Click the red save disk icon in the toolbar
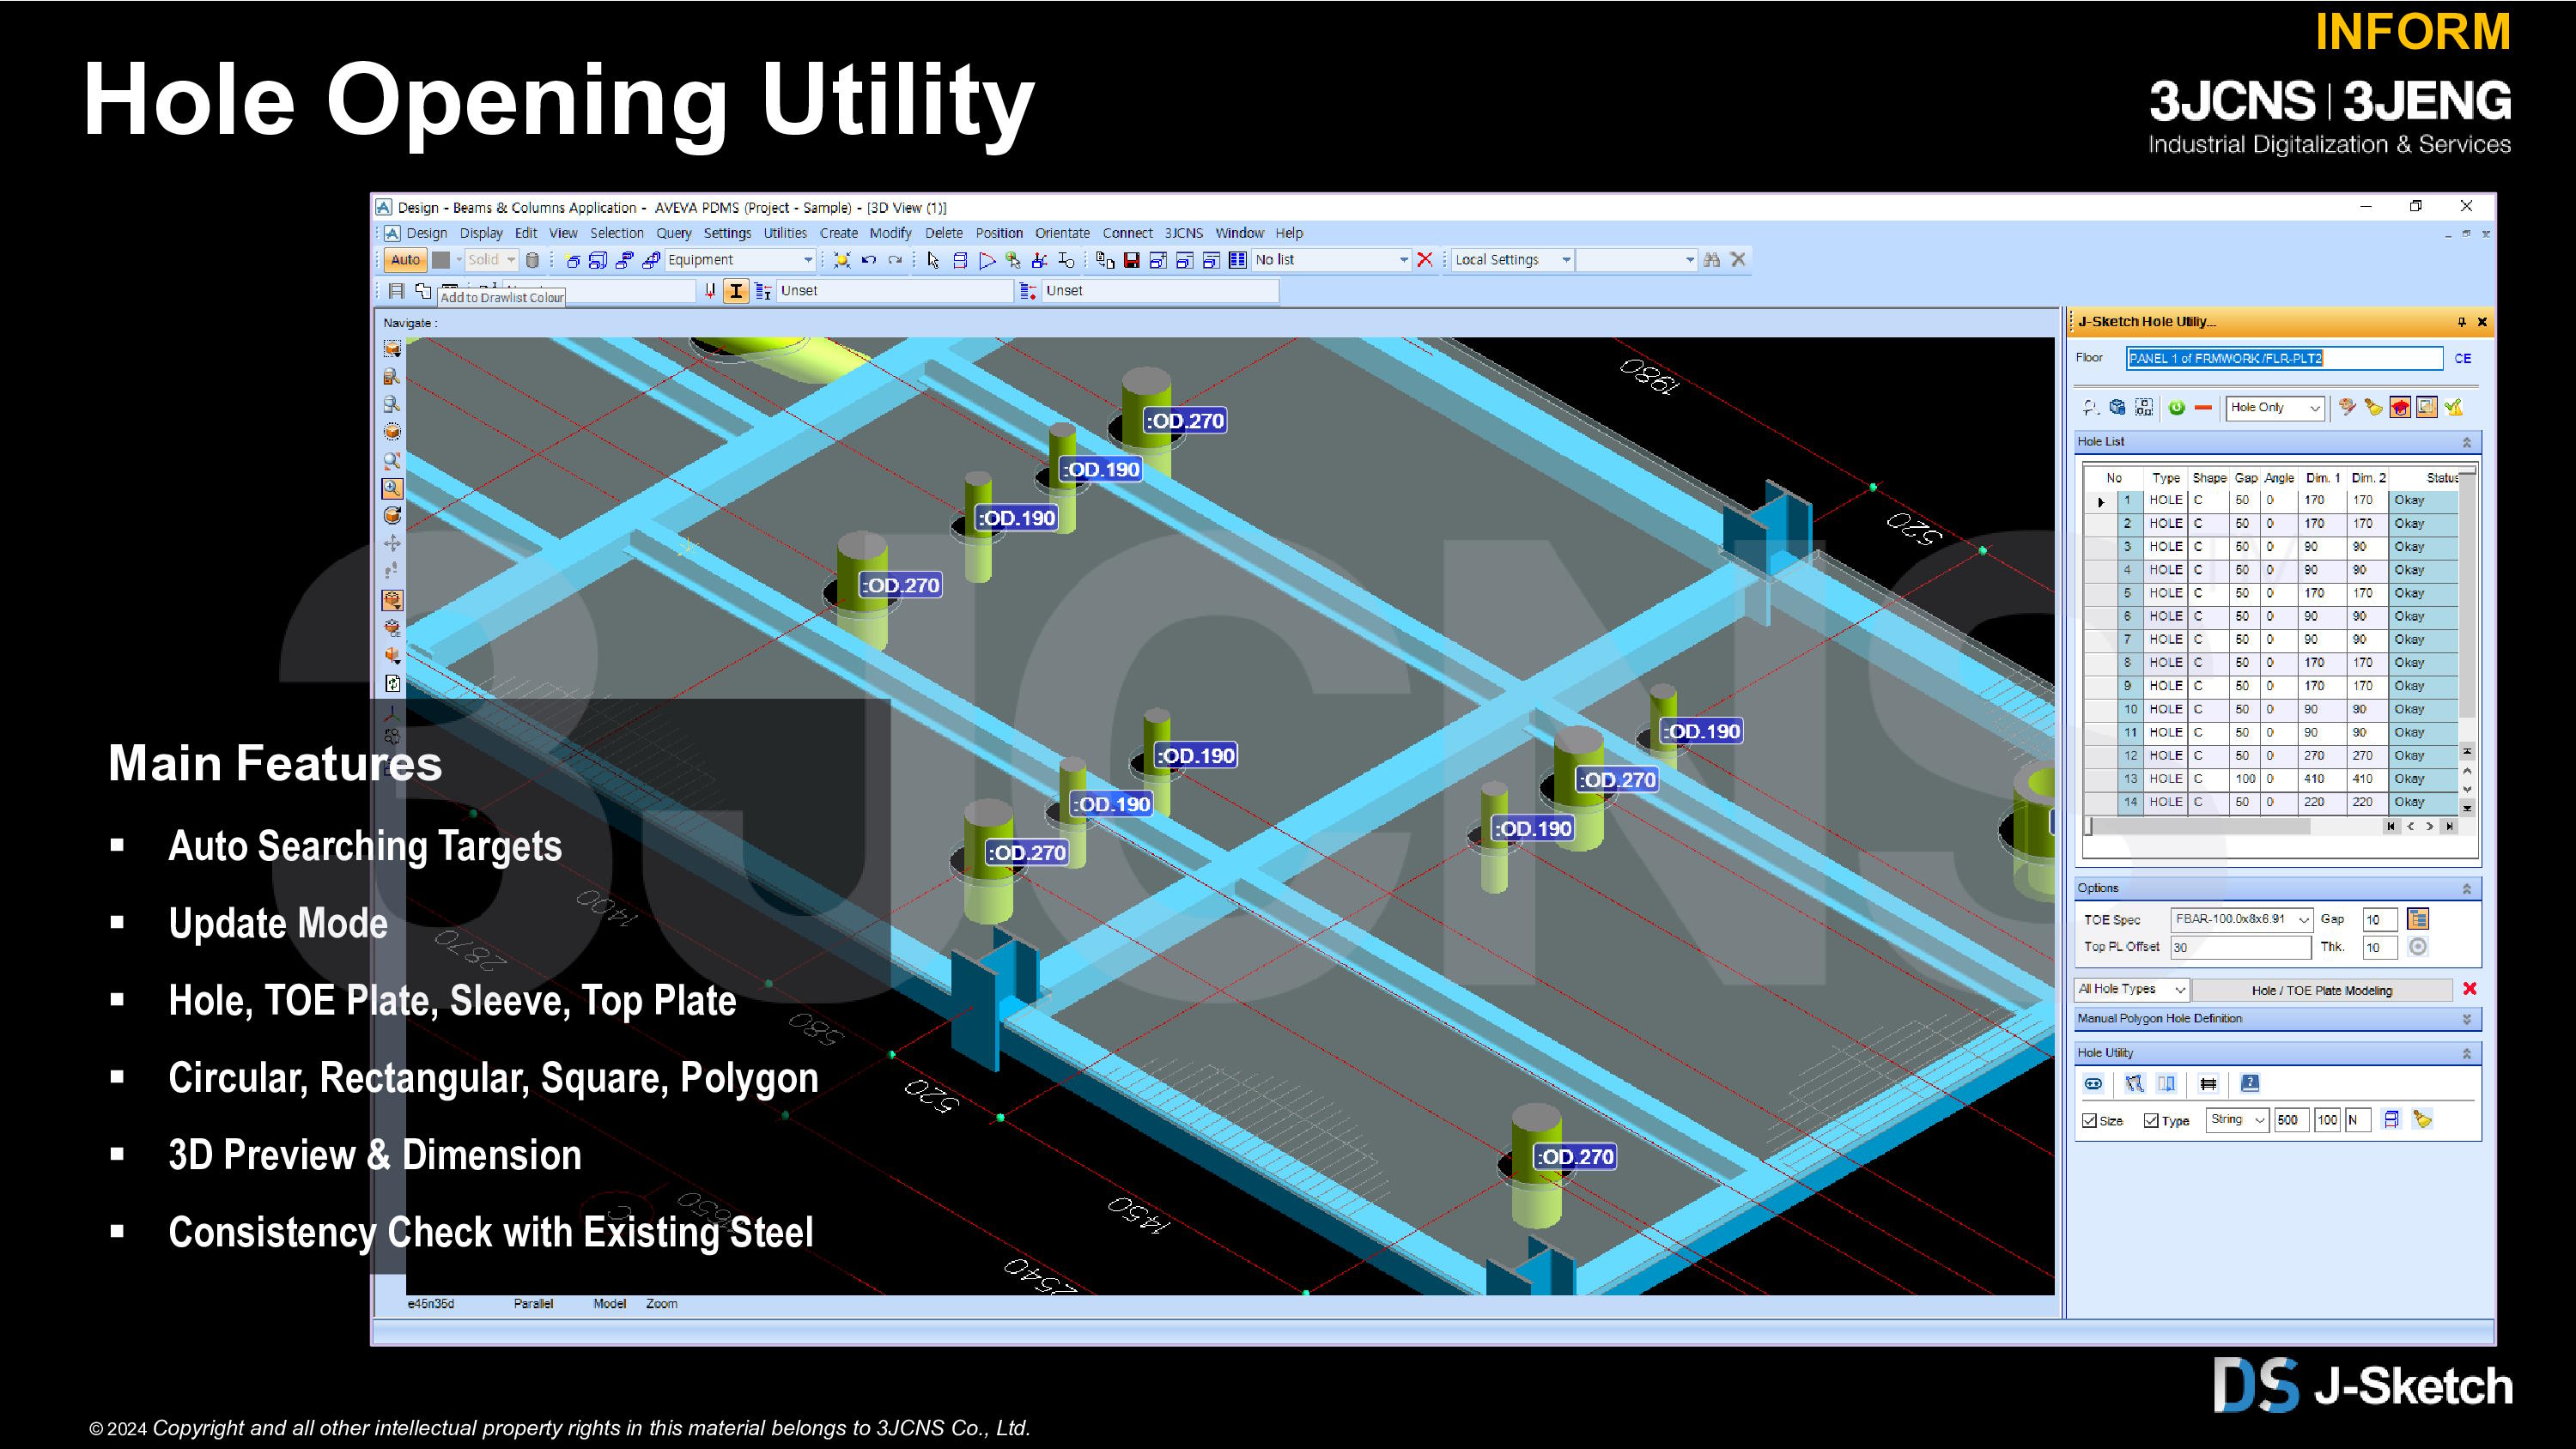This screenshot has width=2576, height=1449. click(1131, 260)
